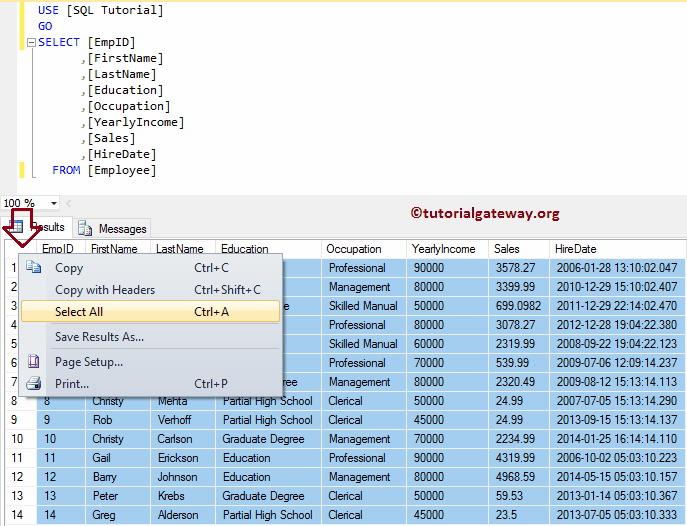Click the last name cell Krebs

183,496
